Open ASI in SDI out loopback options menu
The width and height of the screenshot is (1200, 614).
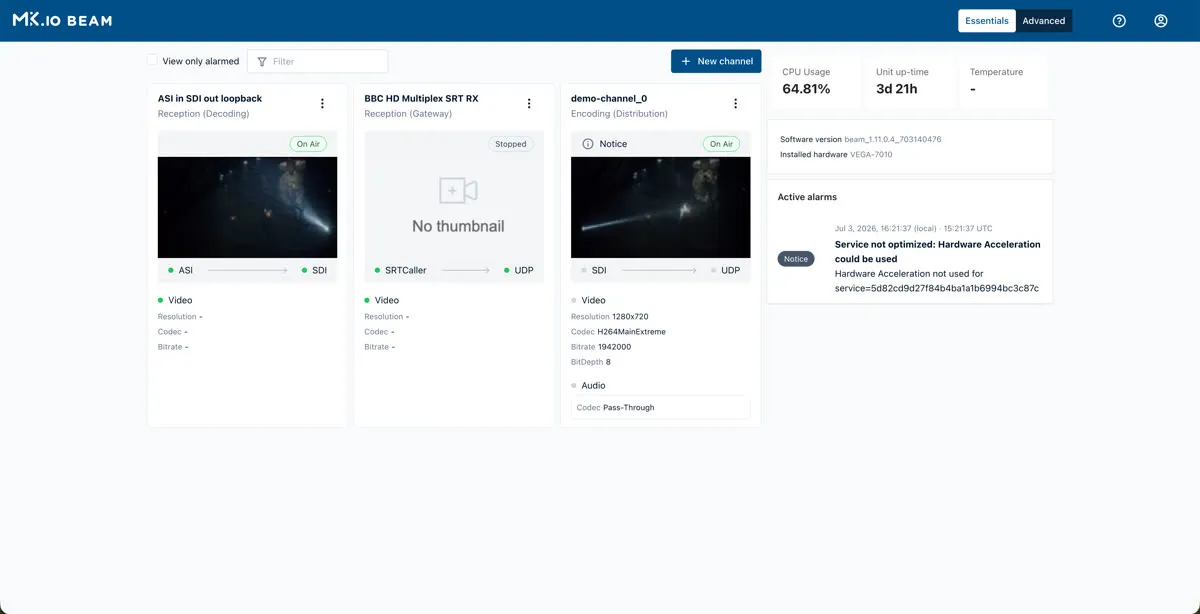pos(322,104)
